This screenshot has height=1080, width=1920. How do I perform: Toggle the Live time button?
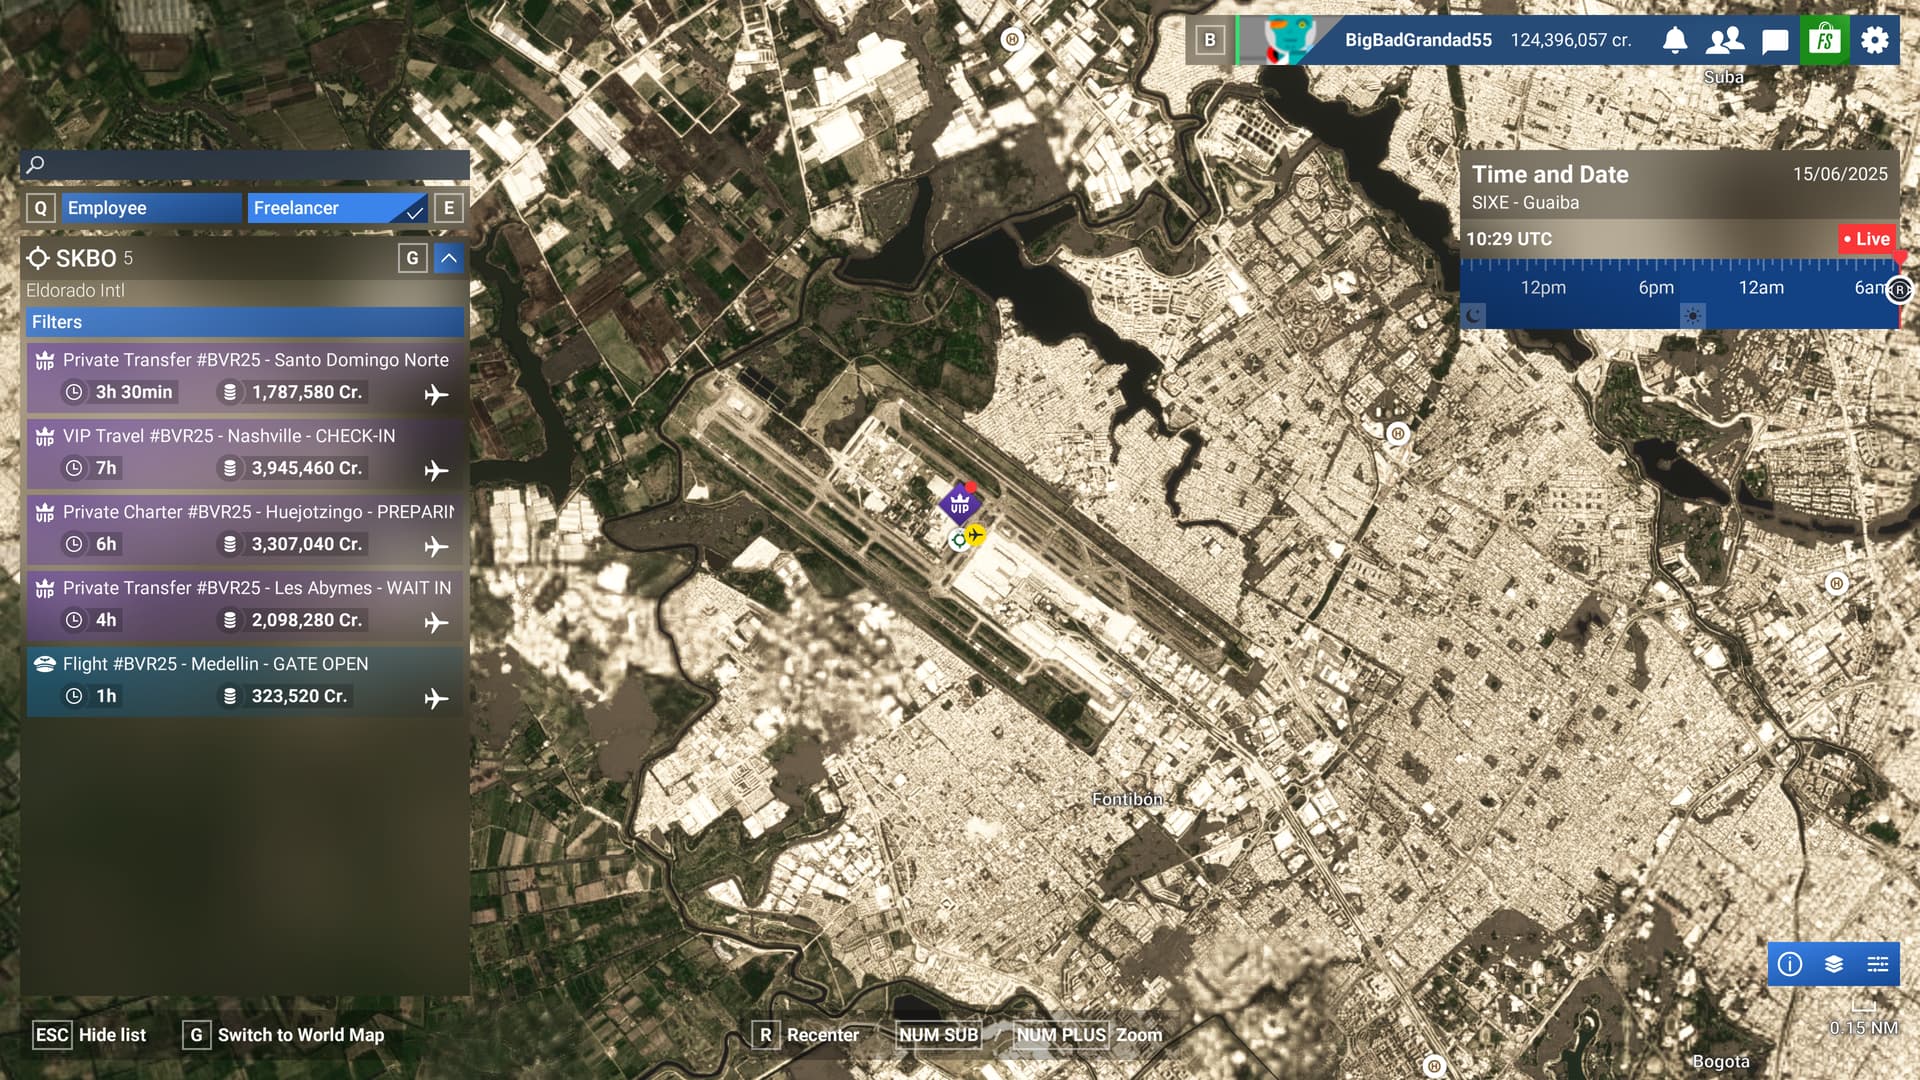tap(1867, 239)
